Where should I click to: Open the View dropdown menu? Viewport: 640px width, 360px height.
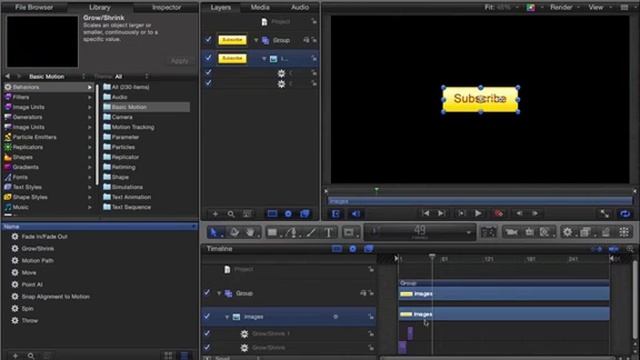coord(600,7)
